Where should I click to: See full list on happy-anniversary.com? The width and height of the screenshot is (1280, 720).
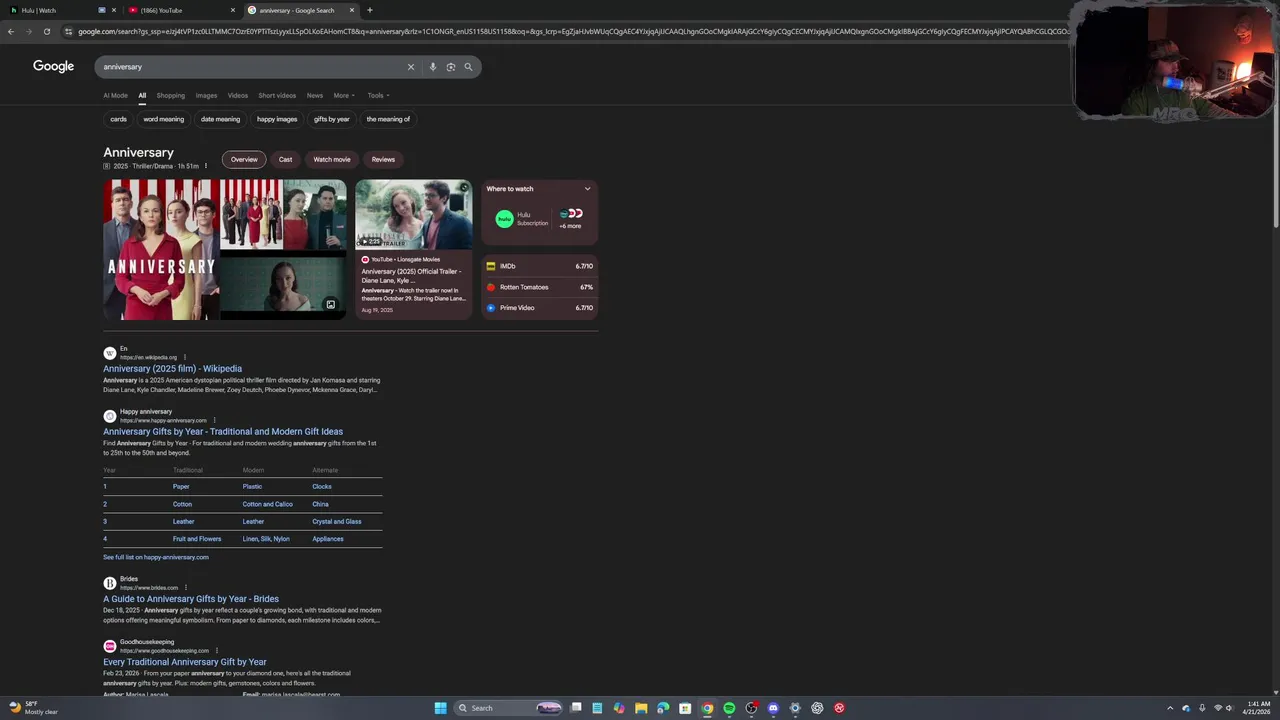click(x=156, y=557)
